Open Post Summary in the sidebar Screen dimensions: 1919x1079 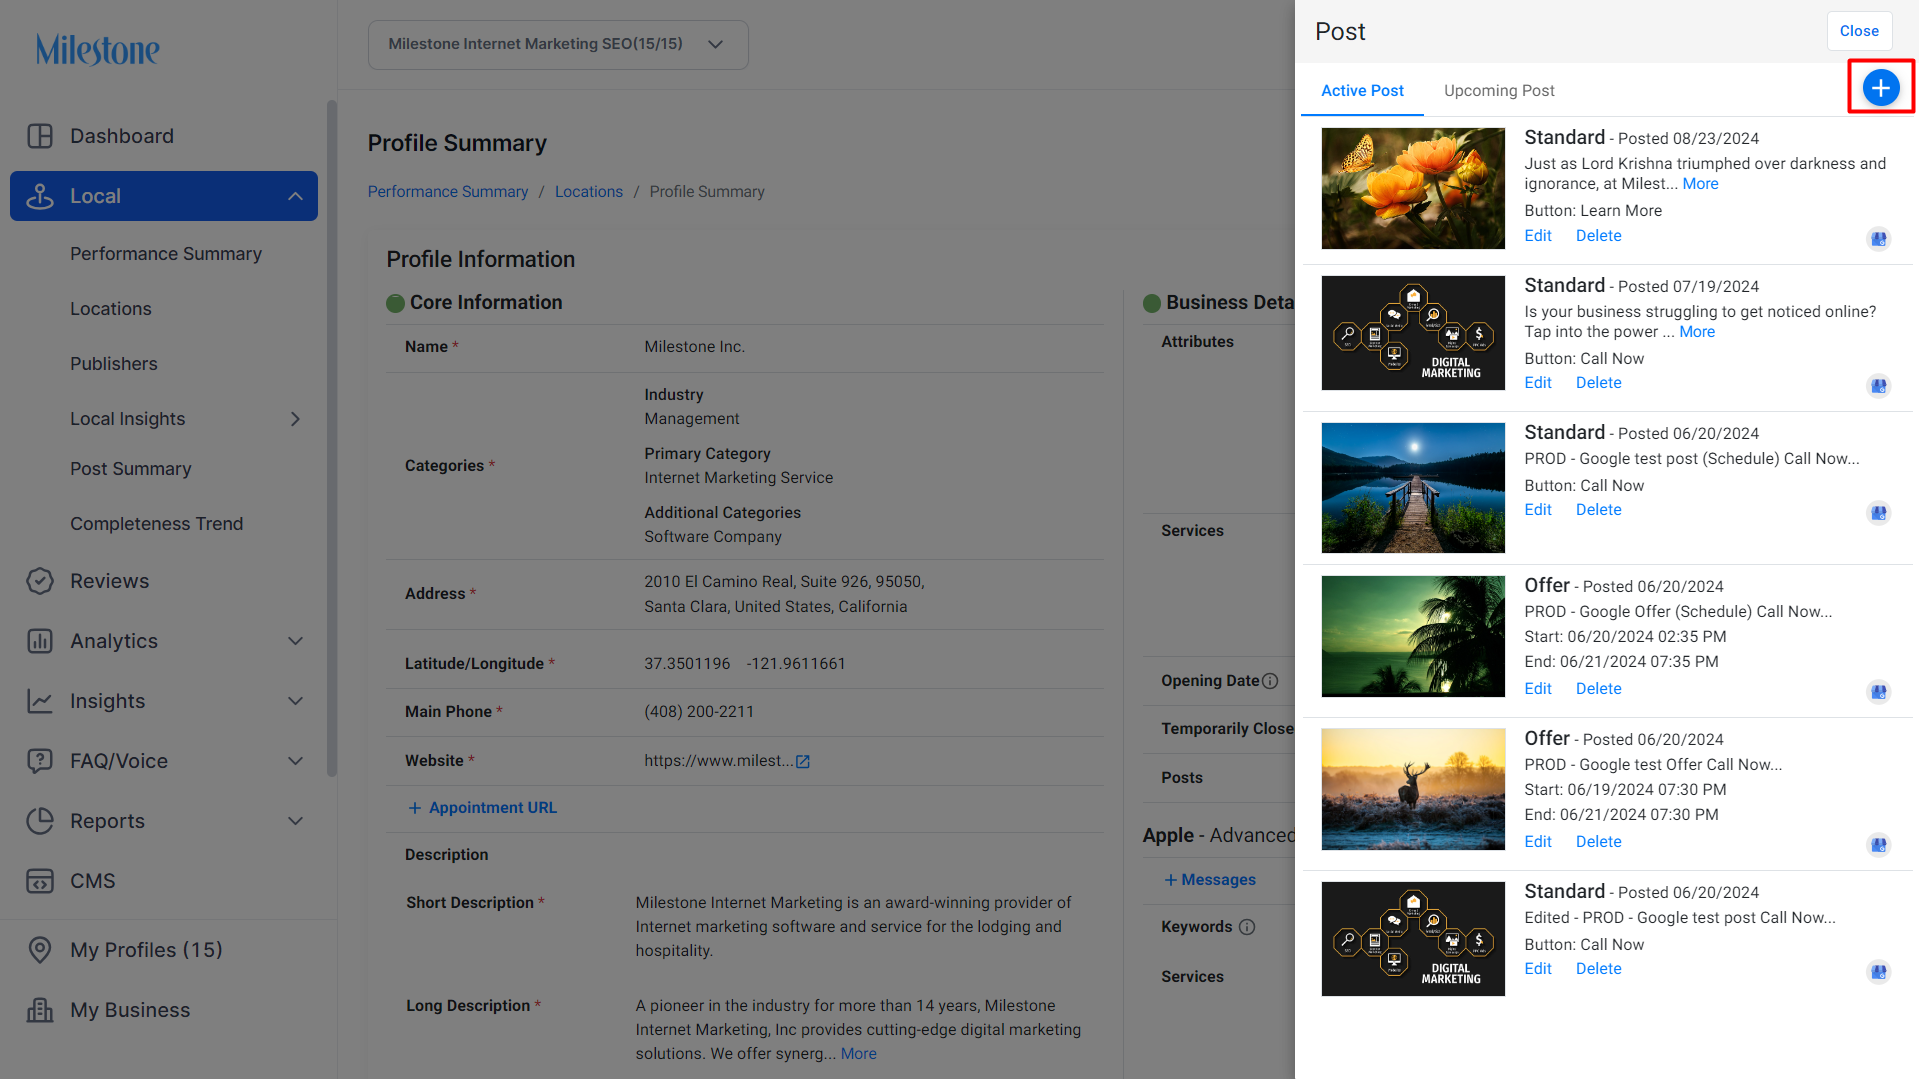pyautogui.click(x=131, y=469)
